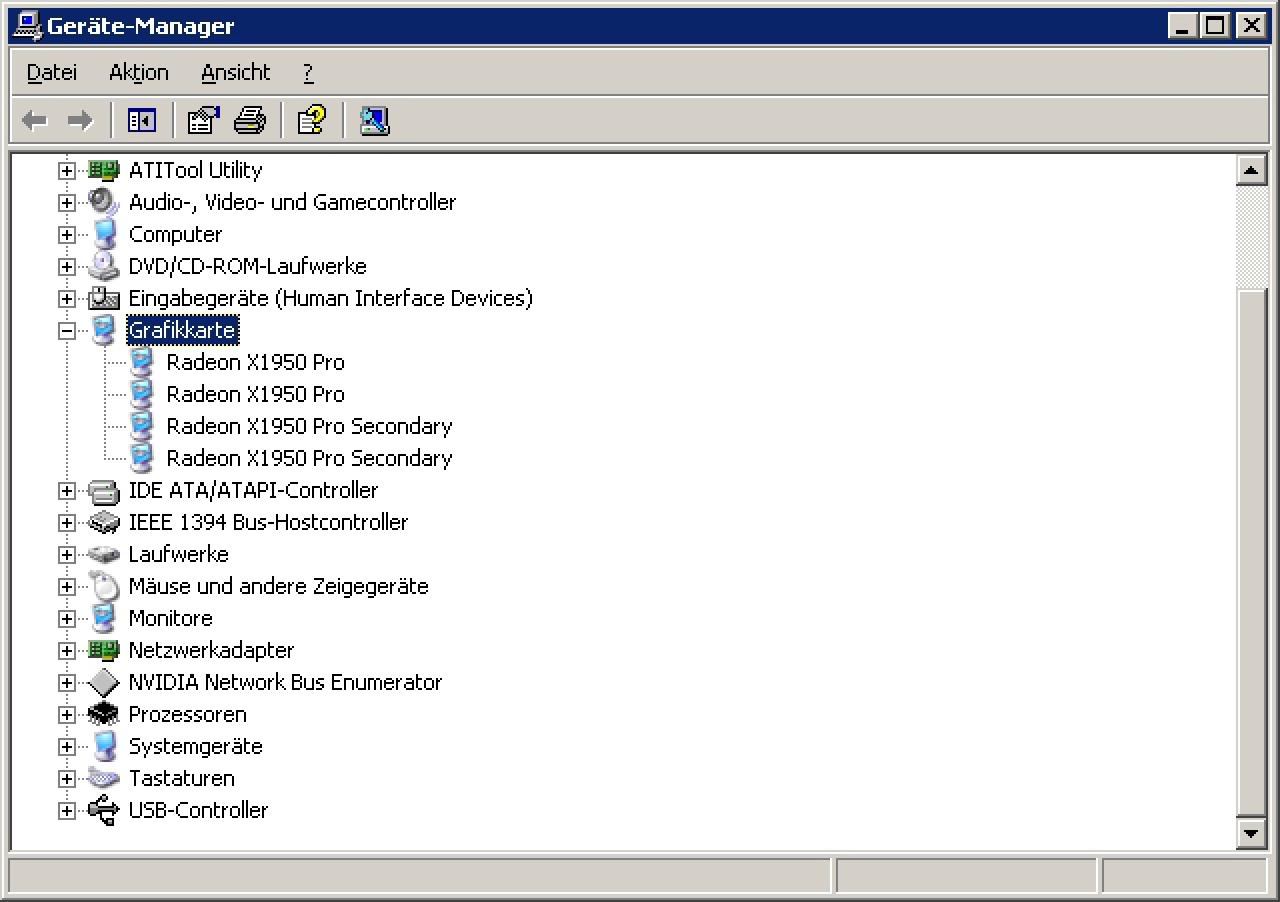Click the NVIDIA Network Bus Enumerator icon
The height and width of the screenshot is (902, 1280).
pyautogui.click(x=103, y=682)
